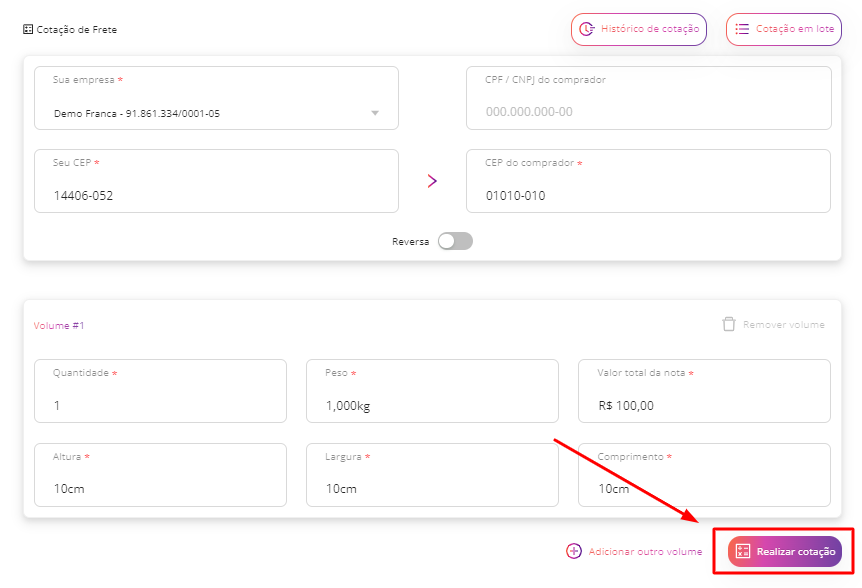Viewport: 862px width, 588px height.
Task: Toggle the Reversa switch
Action: [x=455, y=241]
